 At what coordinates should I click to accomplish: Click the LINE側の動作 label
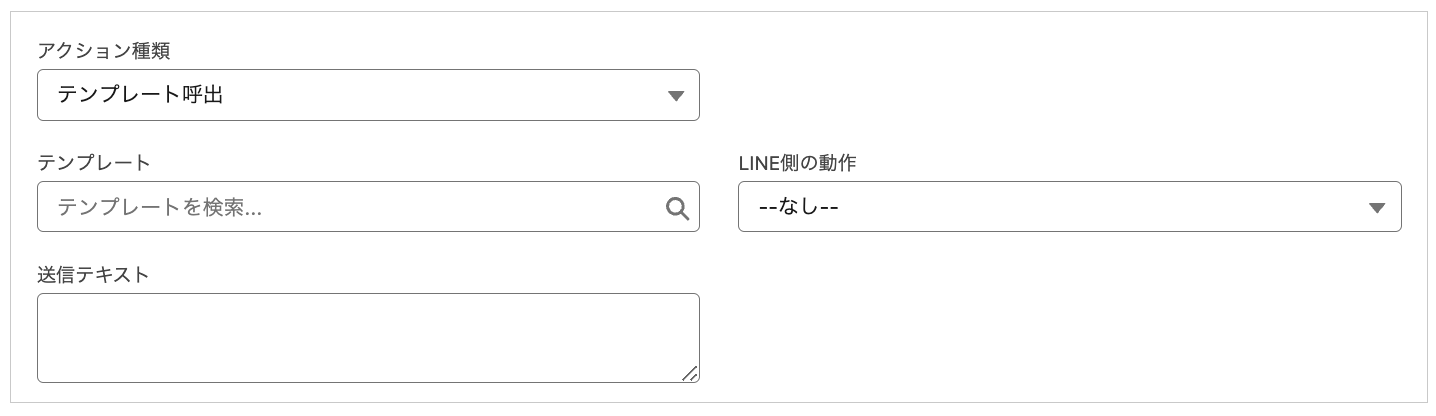[x=796, y=162]
